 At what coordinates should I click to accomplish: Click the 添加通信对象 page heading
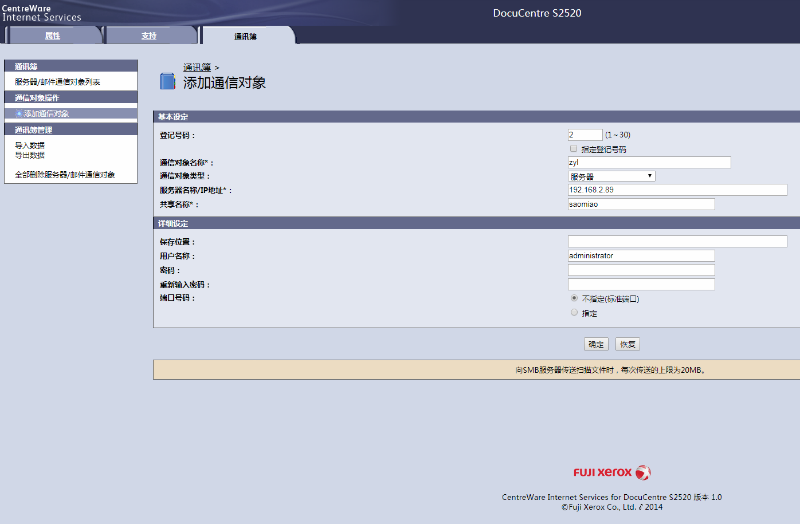click(224, 83)
